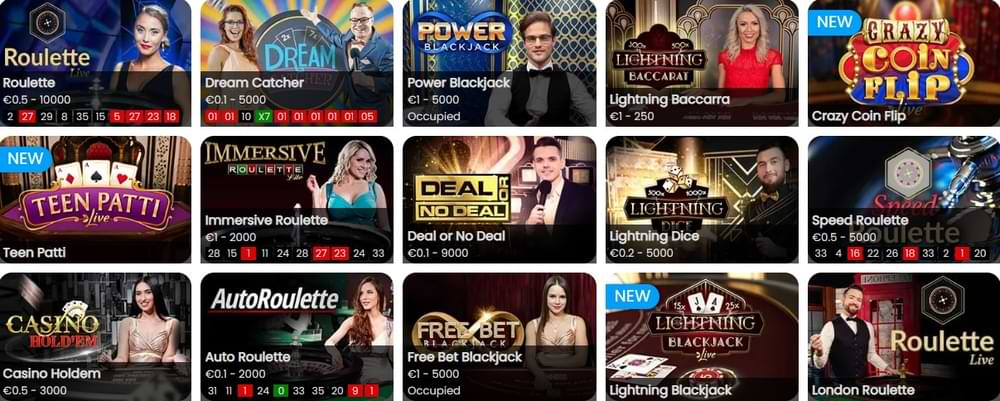Open the Lightning Blackjack game
1000x401 pixels.
(702, 337)
